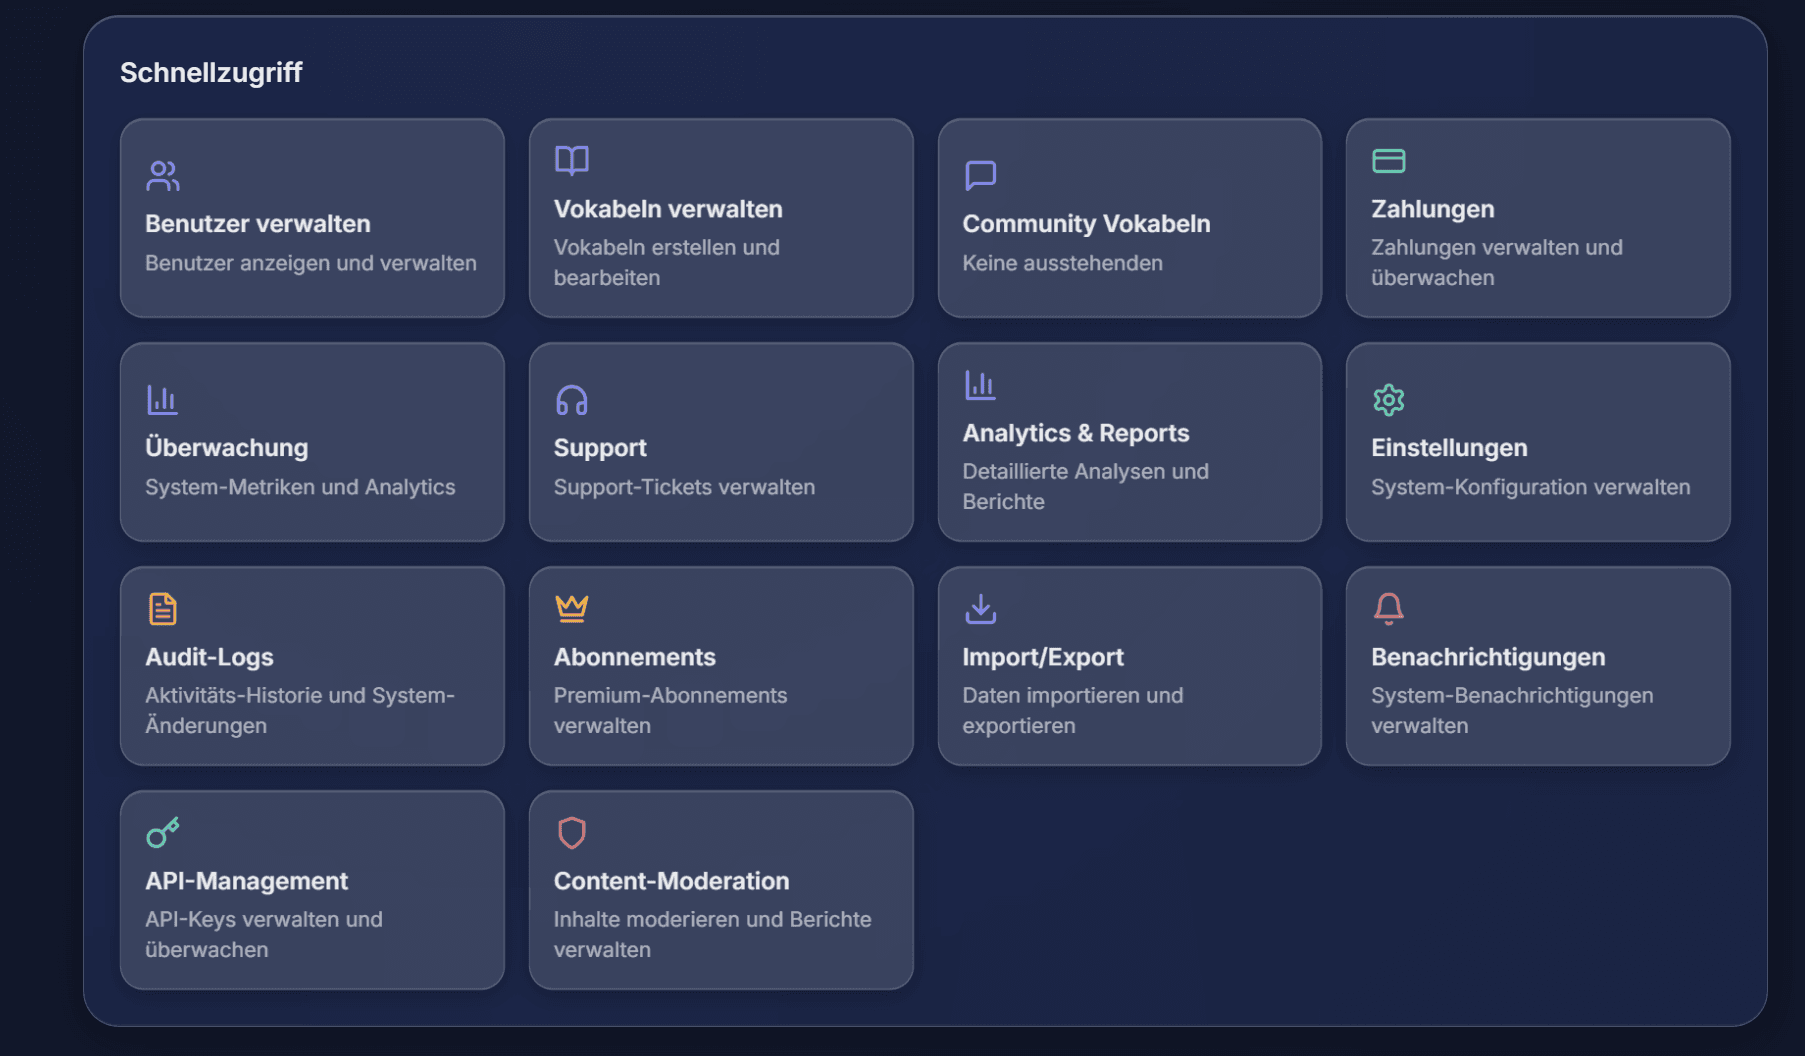This screenshot has height=1056, width=1805.
Task: Click 'System-Konfiguration verwalten' description
Action: [1530, 487]
